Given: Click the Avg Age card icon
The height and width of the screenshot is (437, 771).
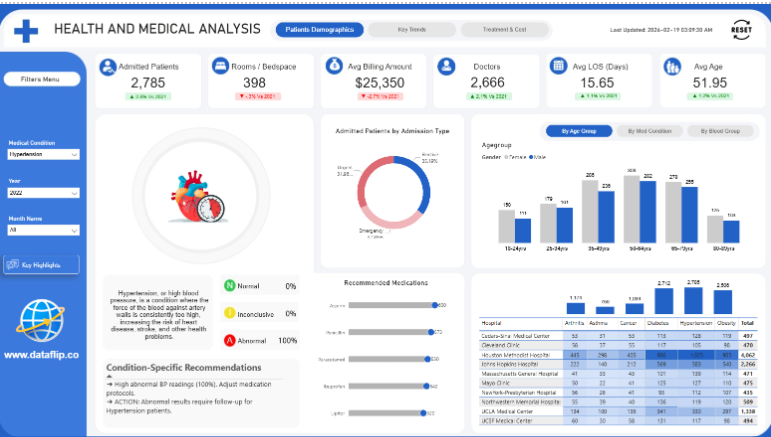Looking at the screenshot, I should click(673, 66).
